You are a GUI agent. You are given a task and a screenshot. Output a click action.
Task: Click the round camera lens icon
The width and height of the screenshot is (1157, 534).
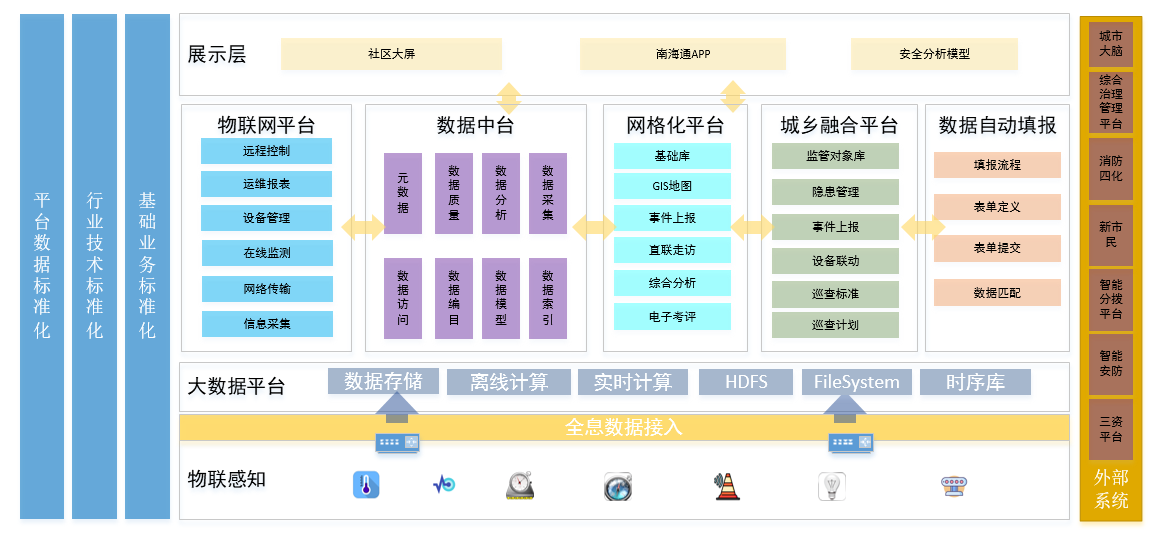coord(617,486)
